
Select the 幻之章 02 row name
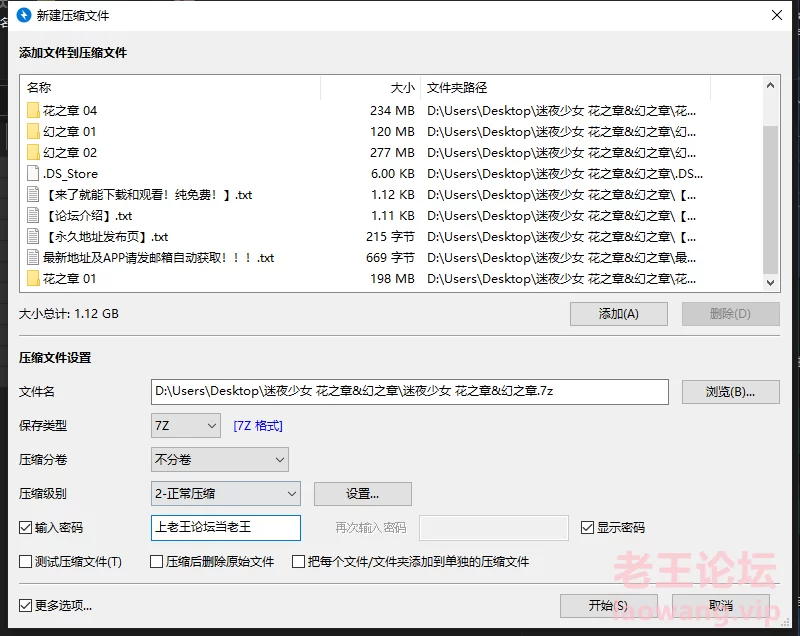[x=70, y=152]
